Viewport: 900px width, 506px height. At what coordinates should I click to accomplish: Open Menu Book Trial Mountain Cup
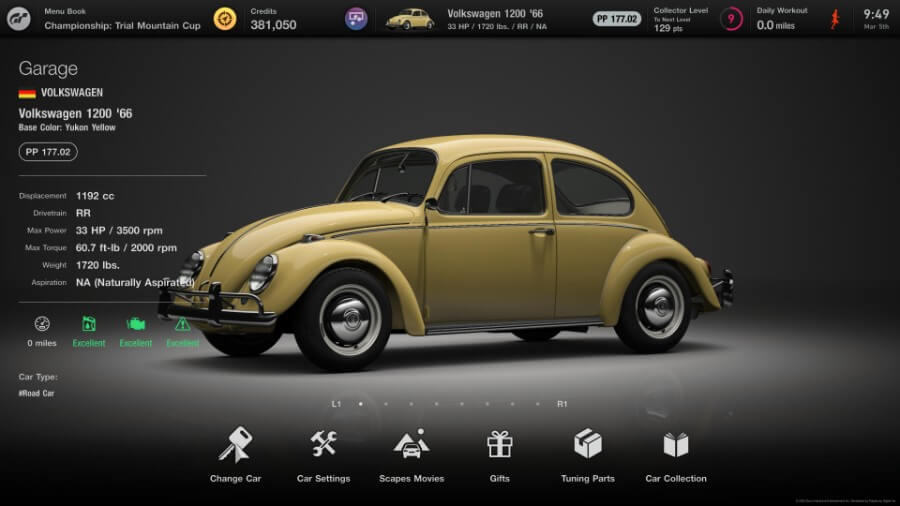point(122,19)
